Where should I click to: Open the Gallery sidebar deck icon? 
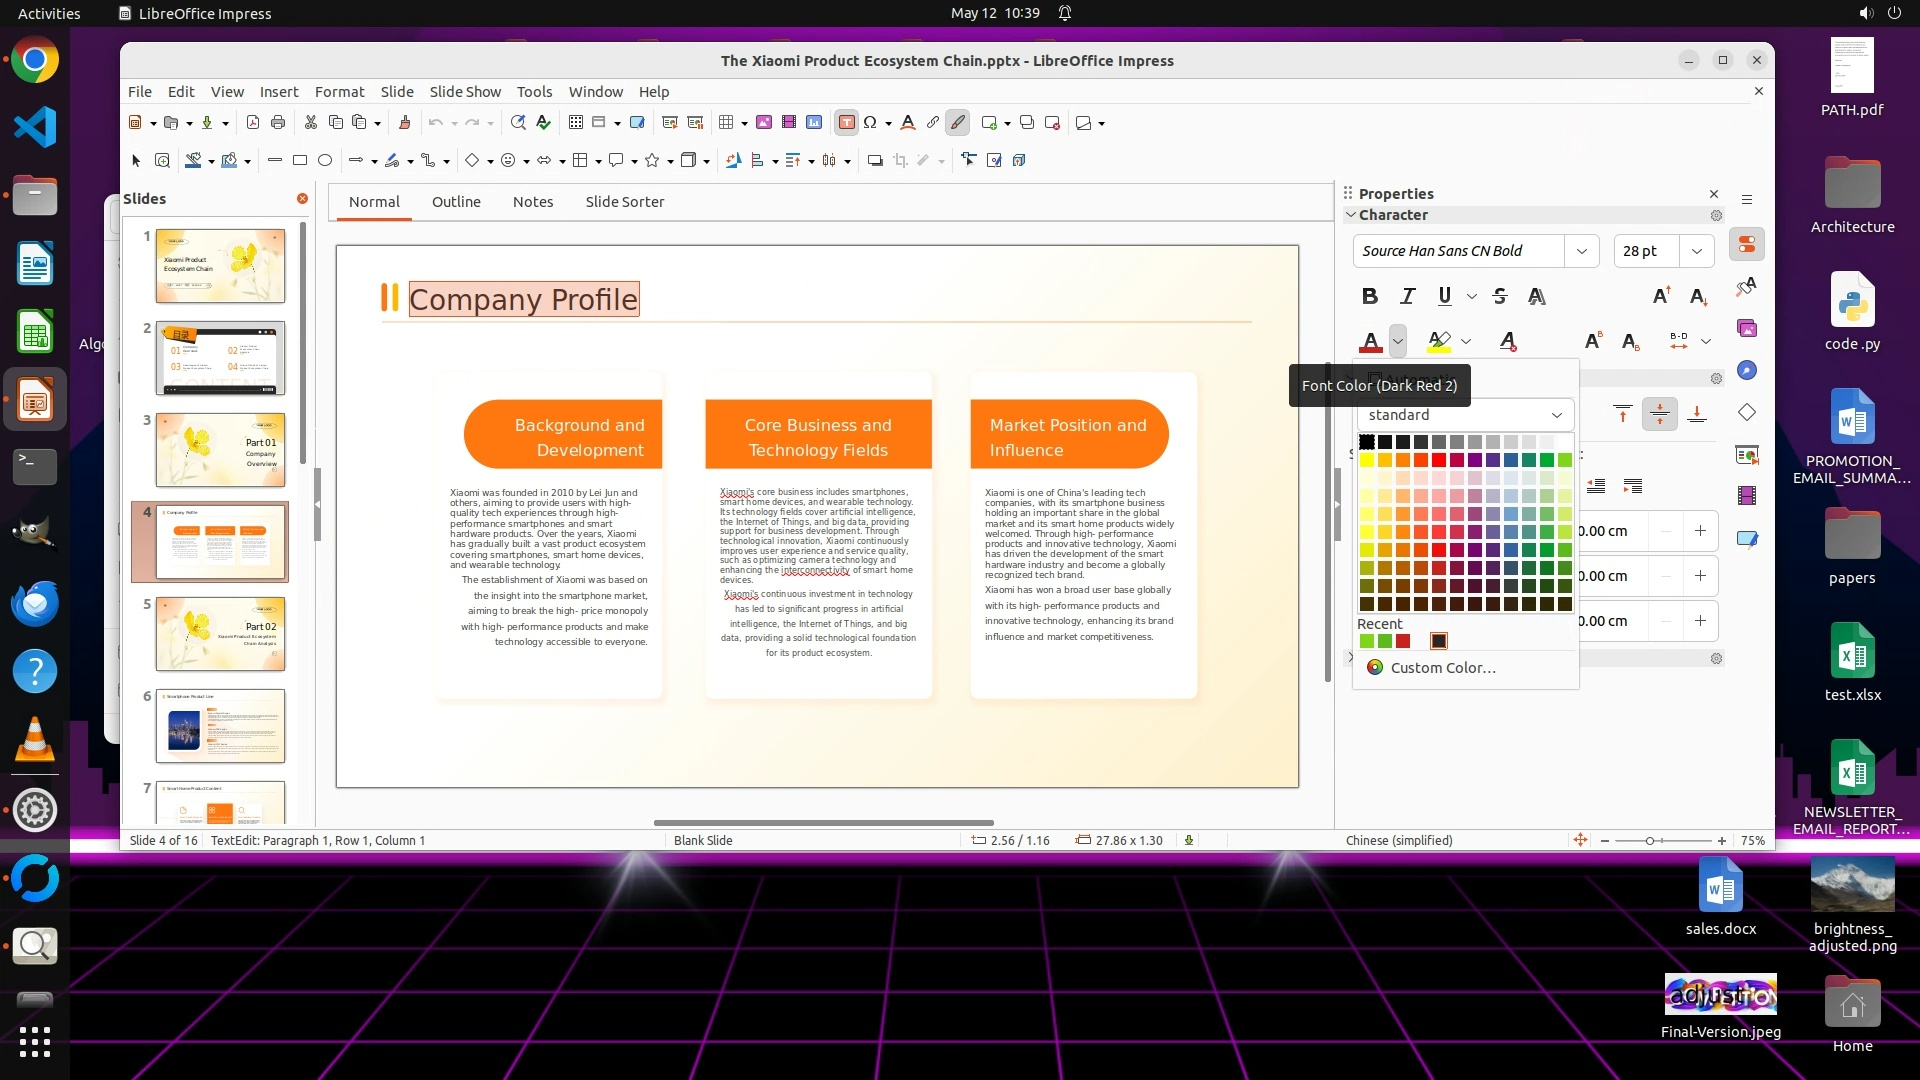pos(1747,328)
